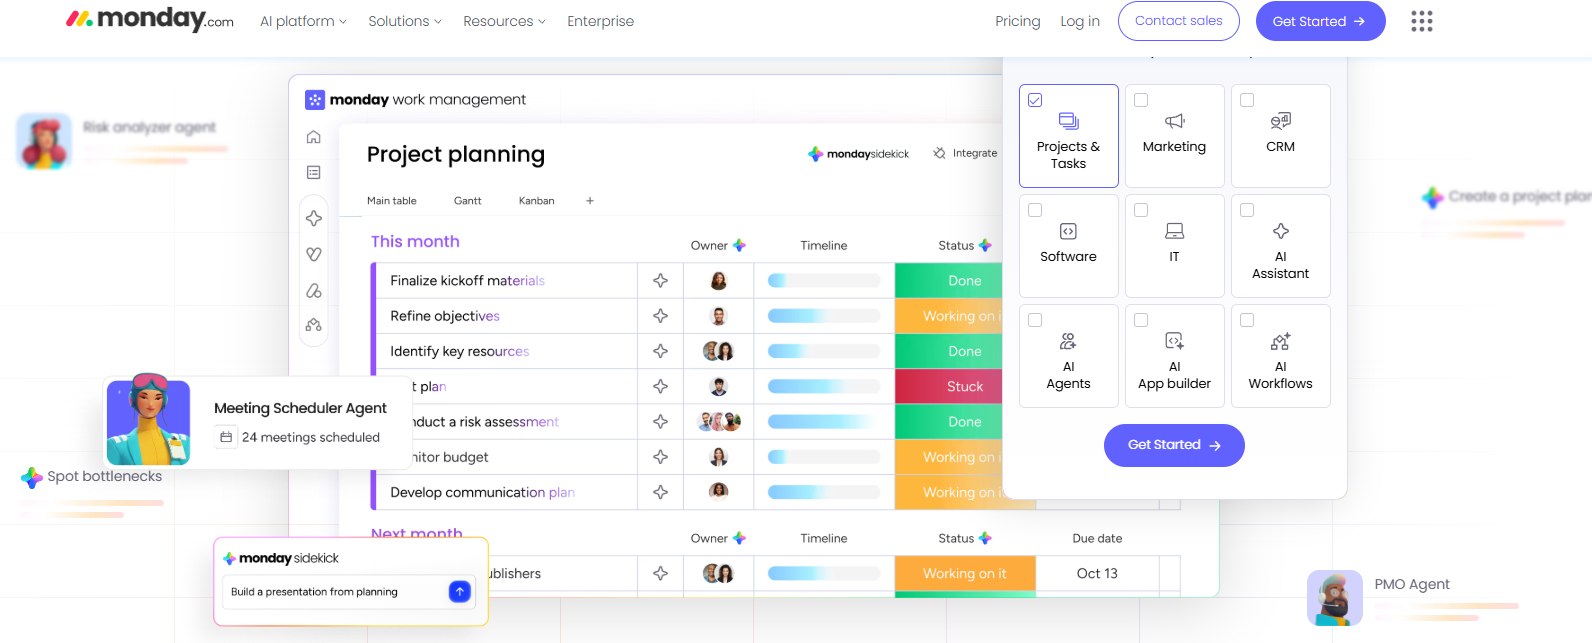Check the IT checkbox
1592x643 pixels.
[x=1141, y=210]
